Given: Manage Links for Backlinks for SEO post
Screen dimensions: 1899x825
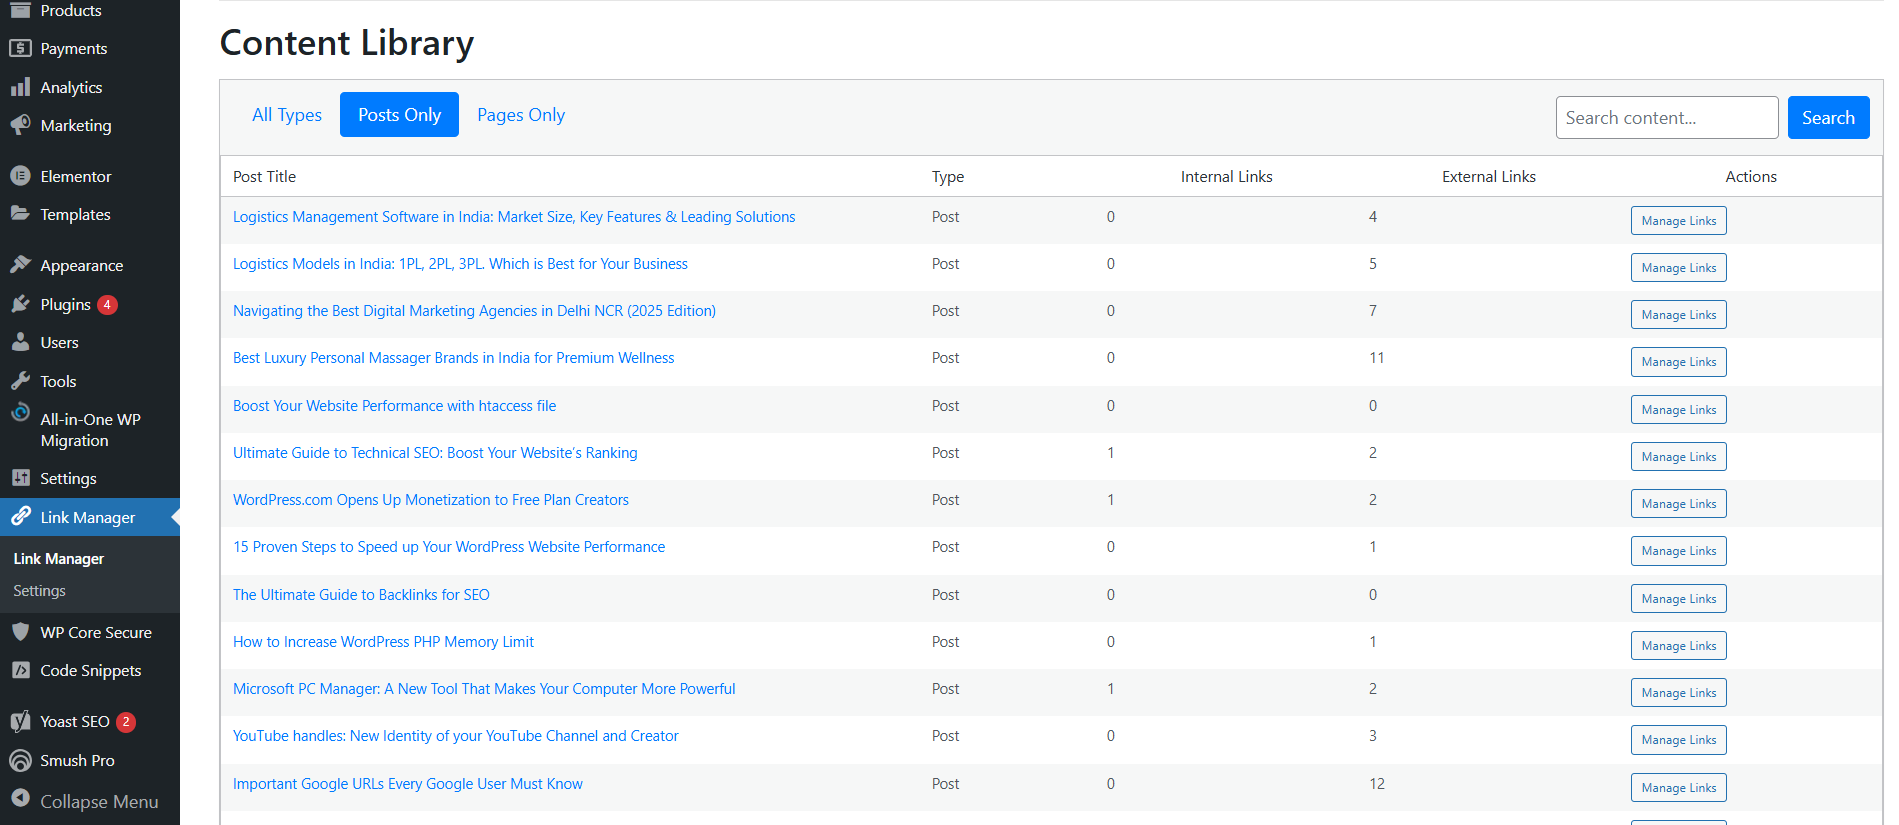Looking at the screenshot, I should [x=1679, y=599].
